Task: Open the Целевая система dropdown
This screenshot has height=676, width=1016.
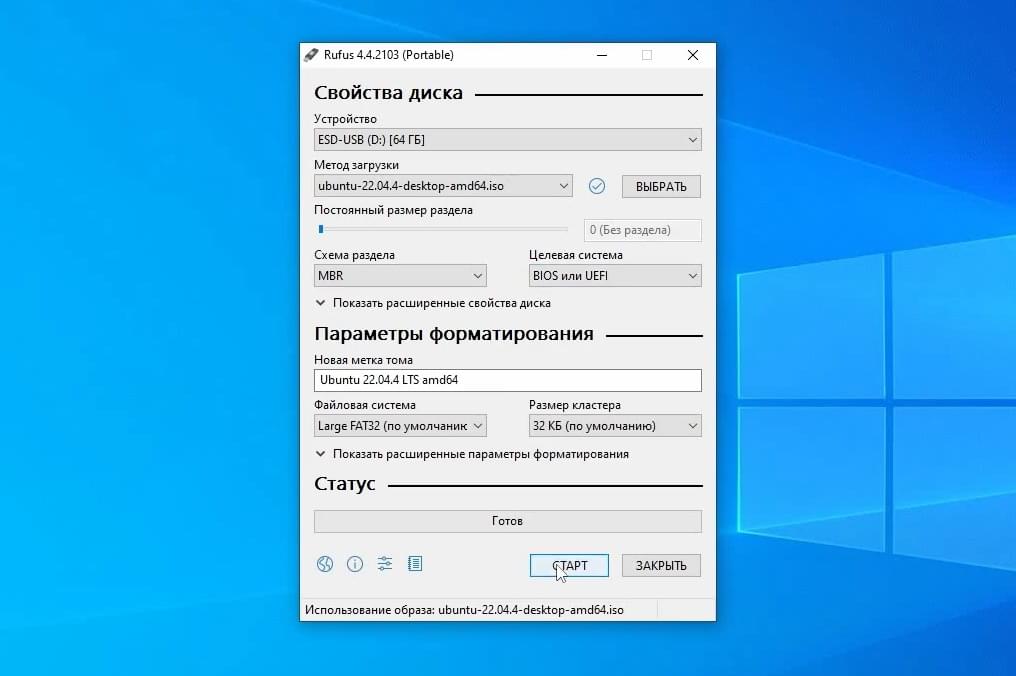Action: (615, 275)
